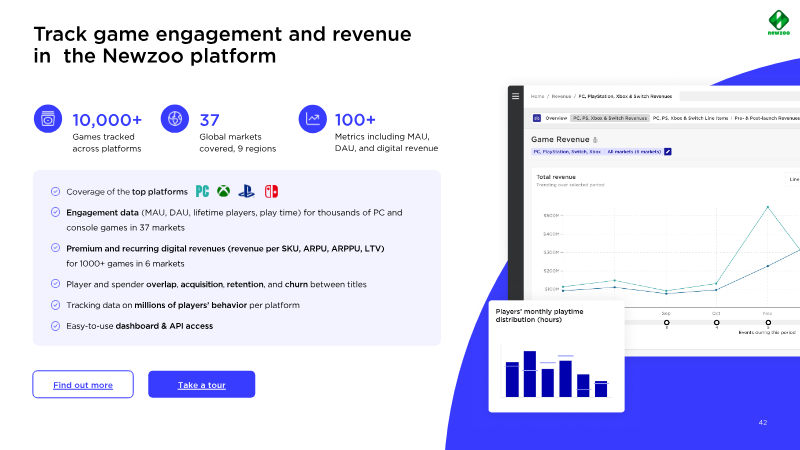
Task: Click checkmark beside Easy-to-use dashboard bullet
Action: click(54, 326)
